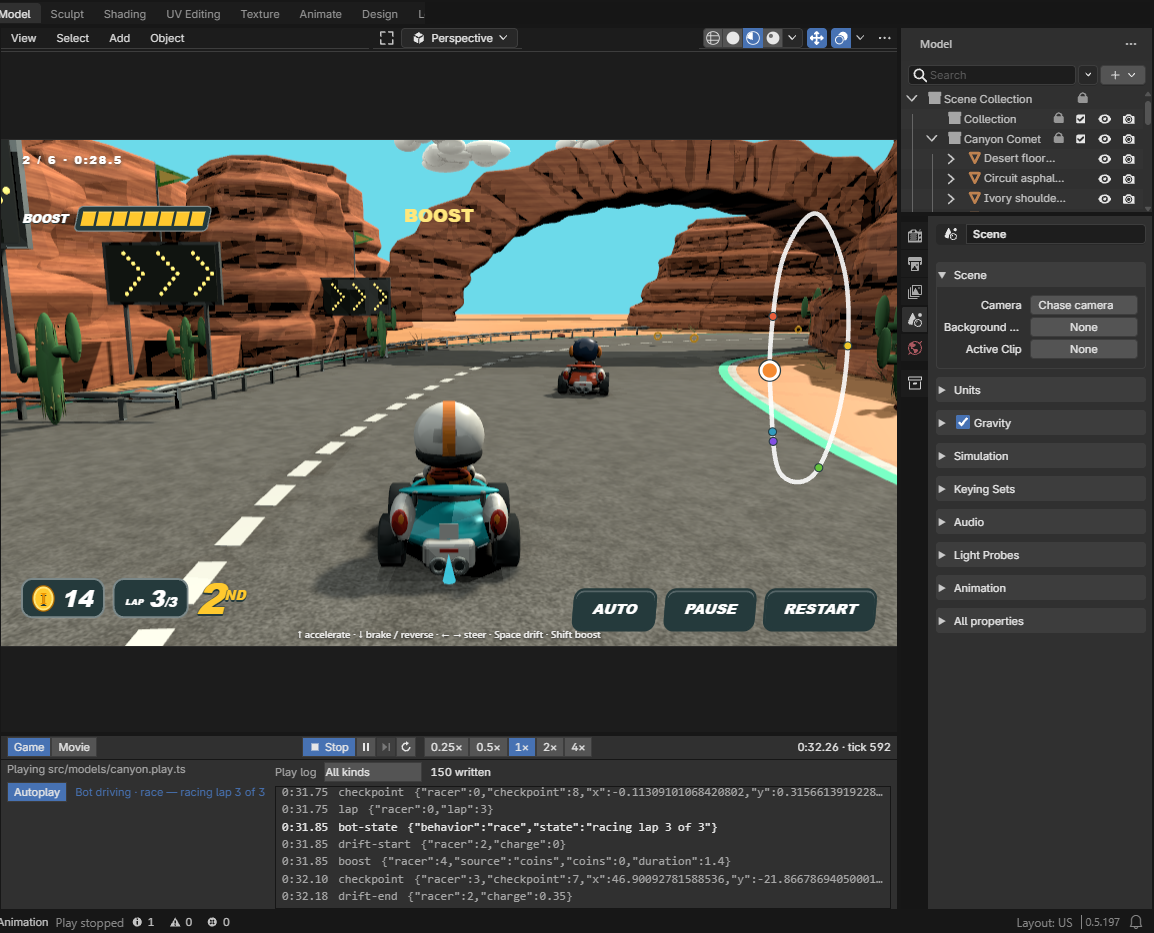Click the Scene datablock icon beside name field

[951, 234]
